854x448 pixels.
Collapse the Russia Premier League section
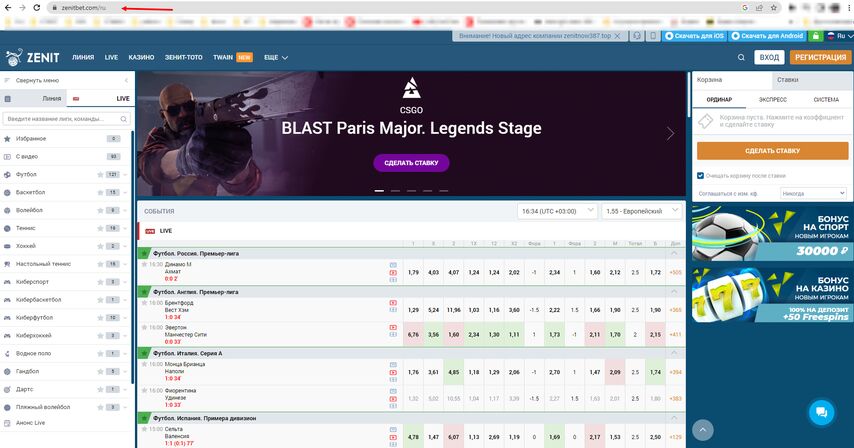tap(674, 254)
